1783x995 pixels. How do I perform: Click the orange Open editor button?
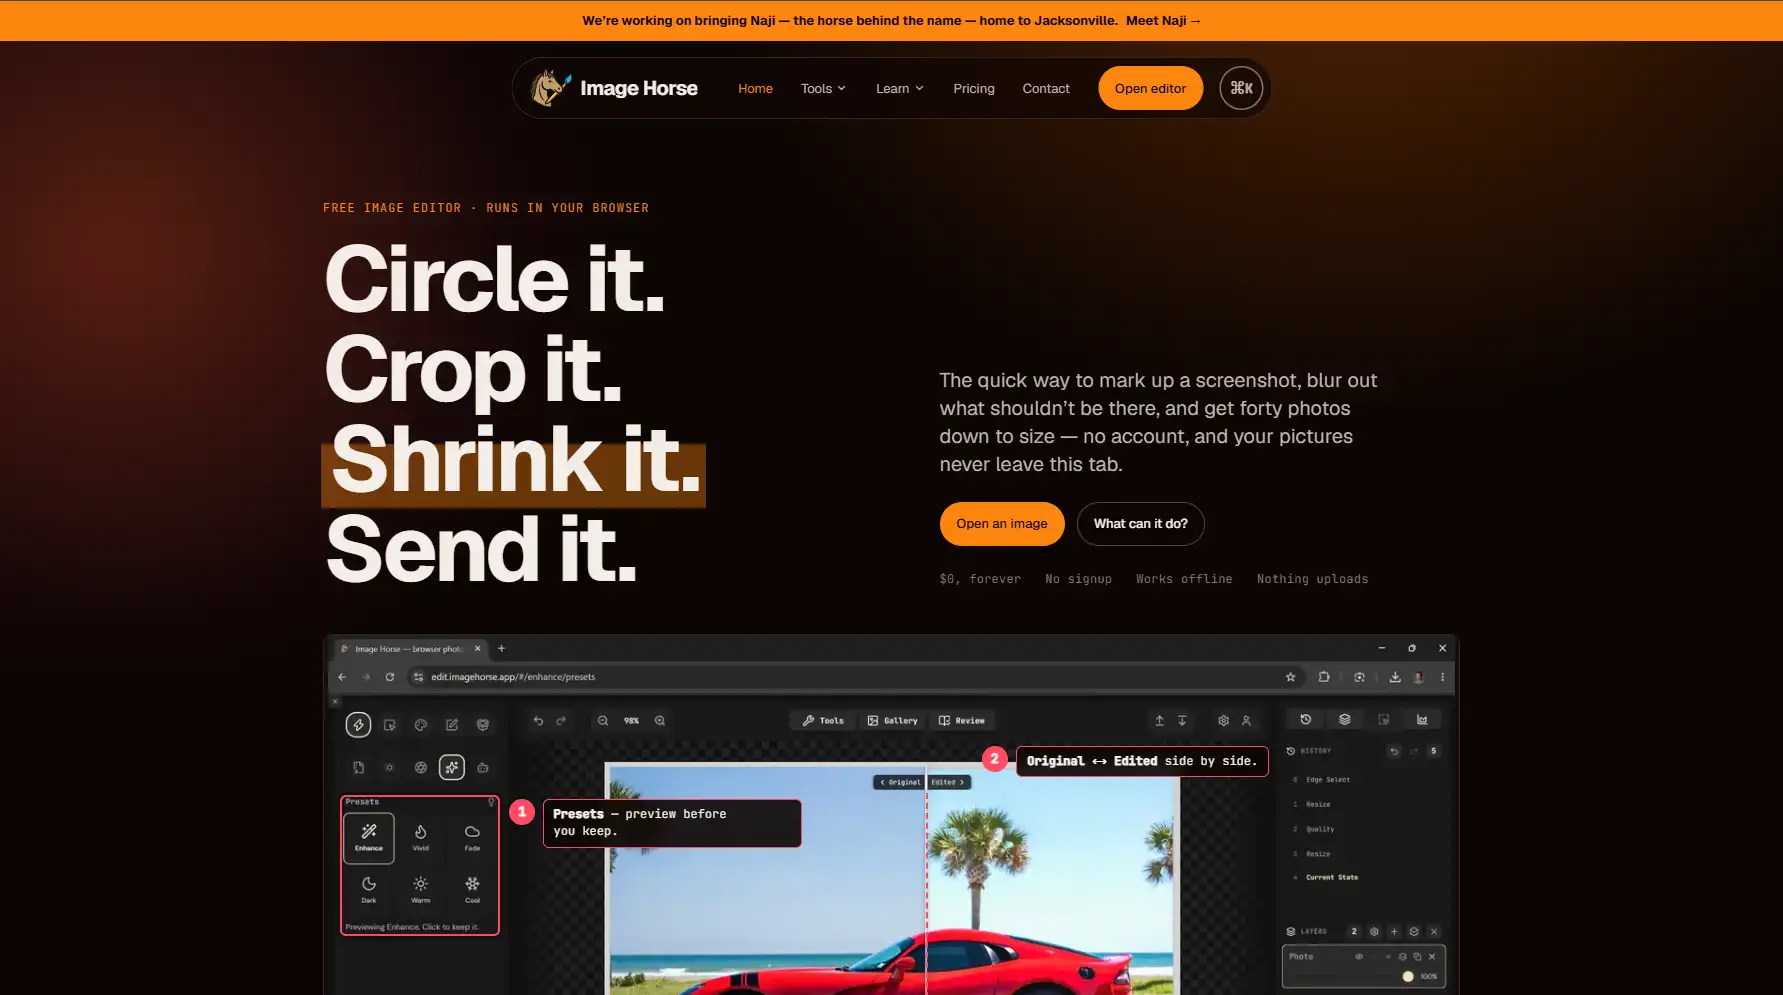(1150, 88)
